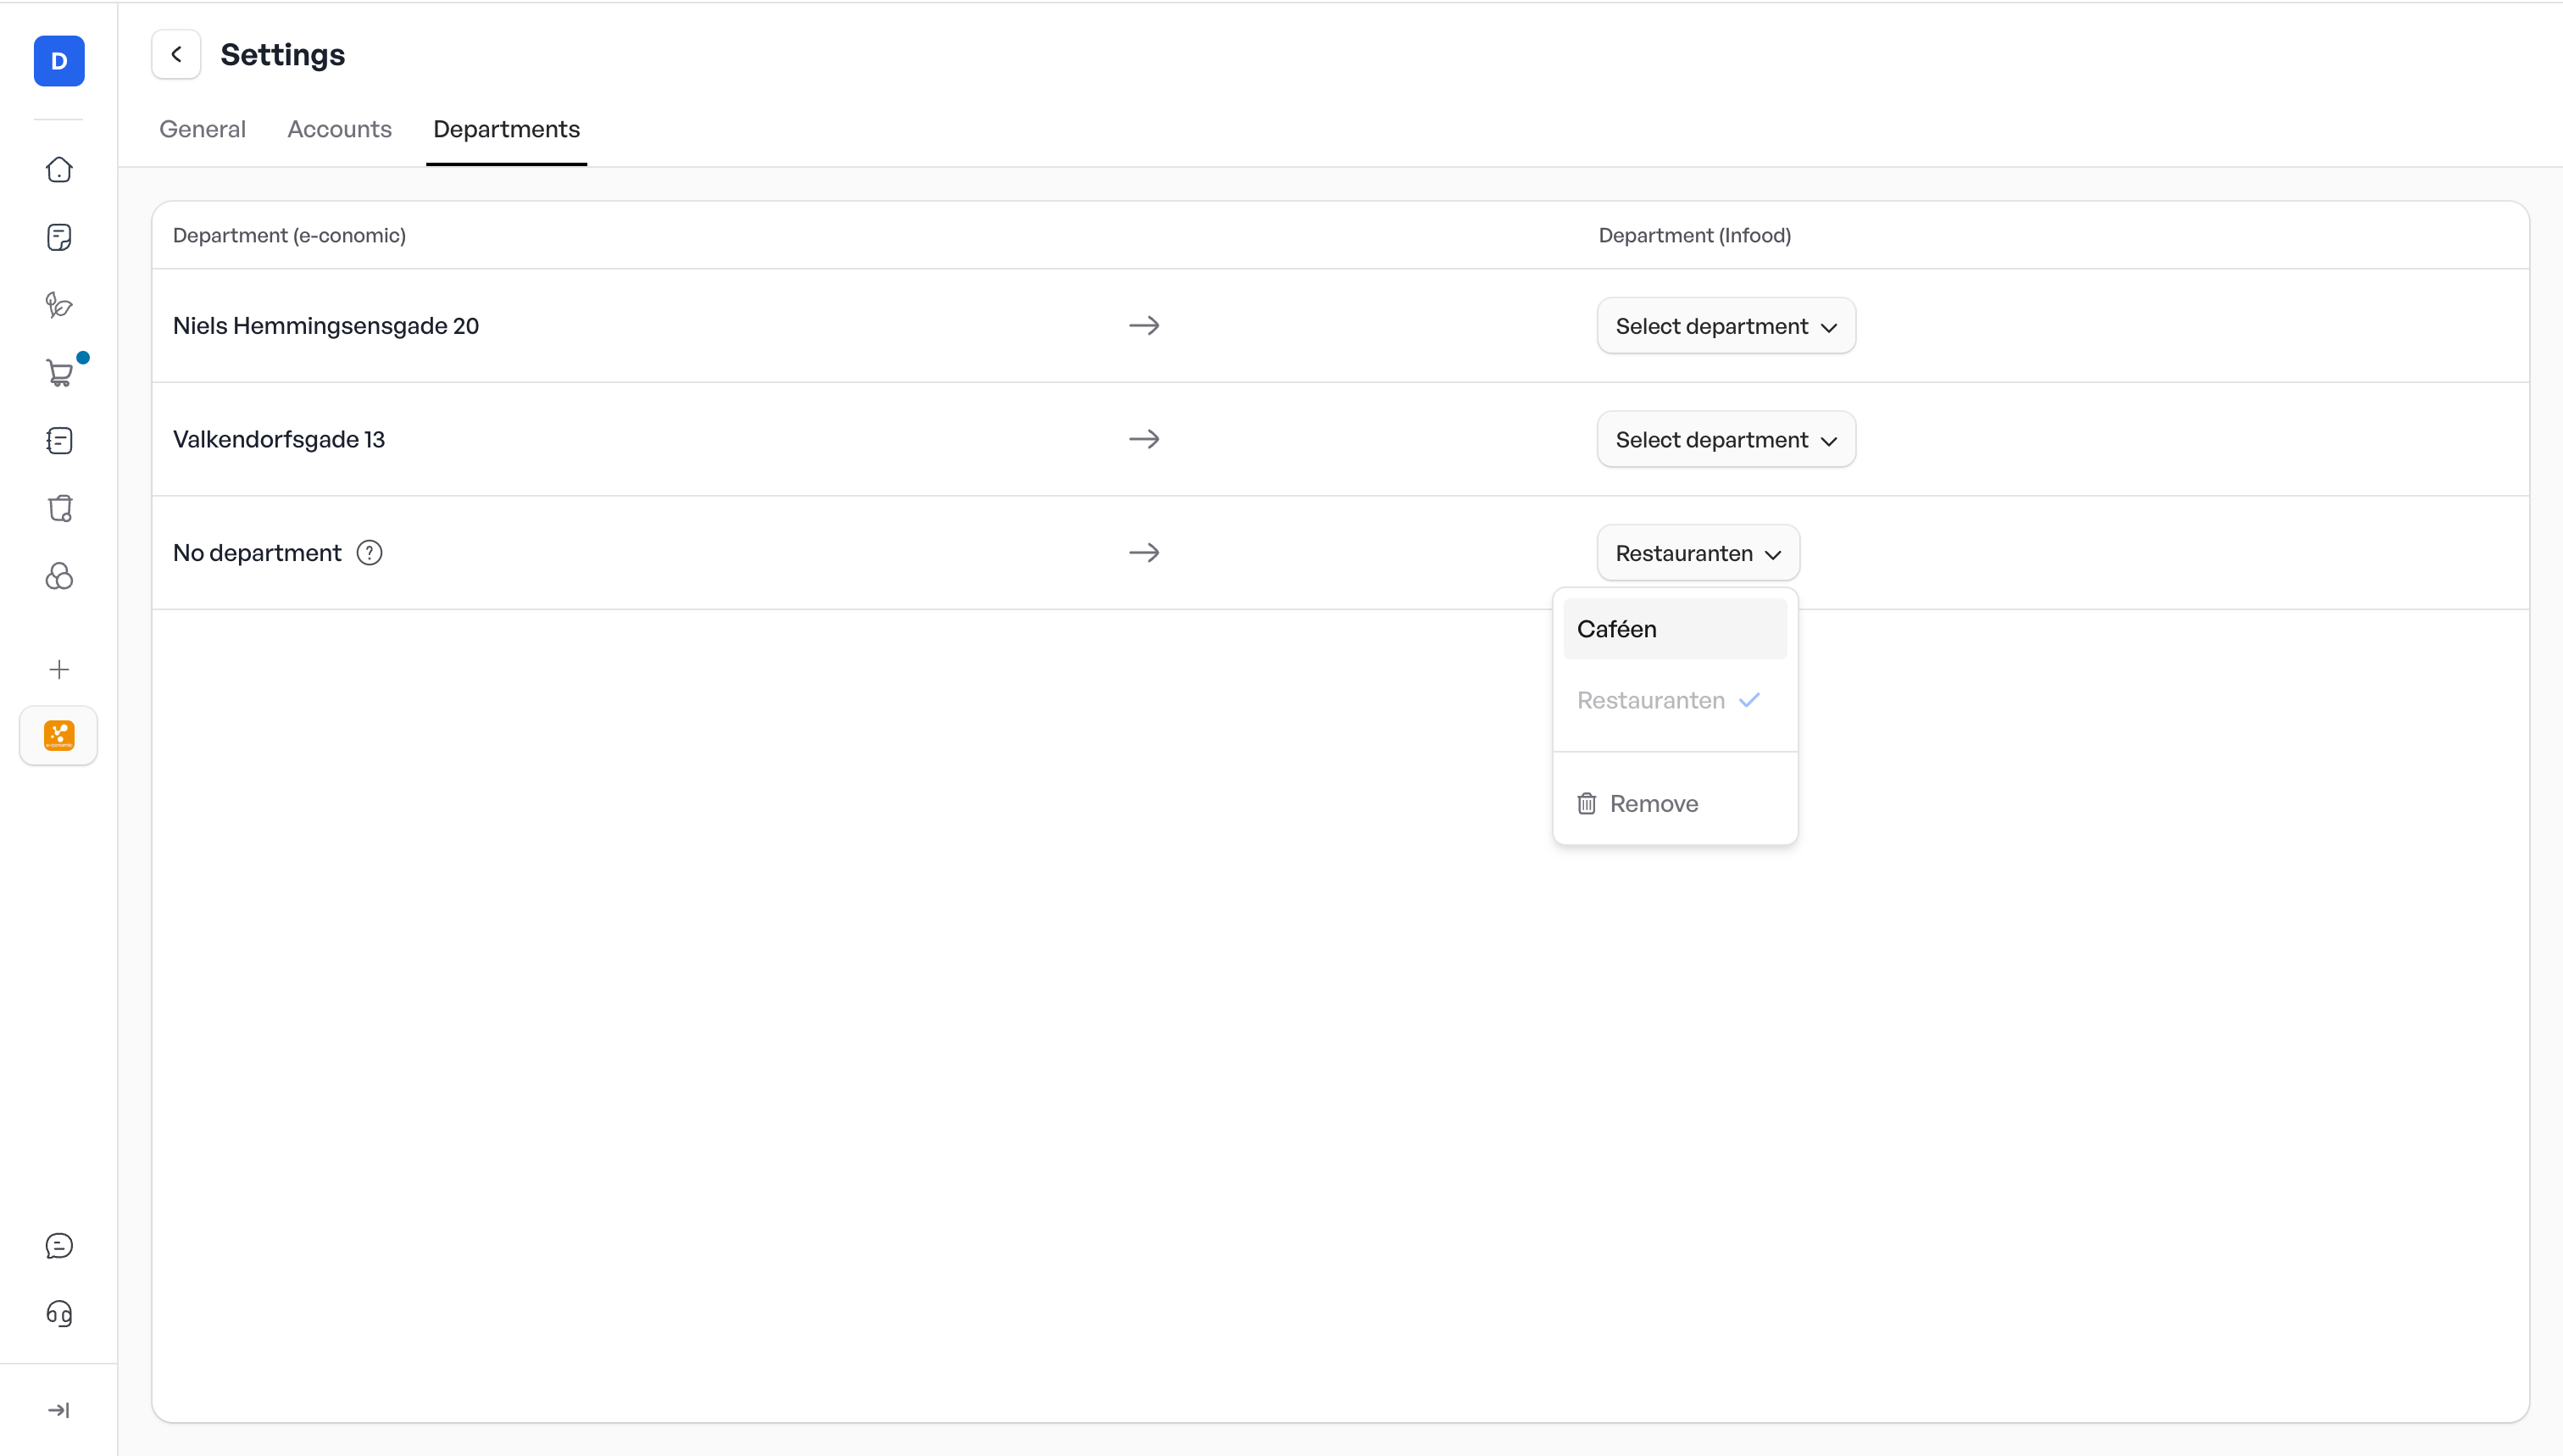
Task: Expand sidebar with arrow icon
Action: pos(59,1410)
